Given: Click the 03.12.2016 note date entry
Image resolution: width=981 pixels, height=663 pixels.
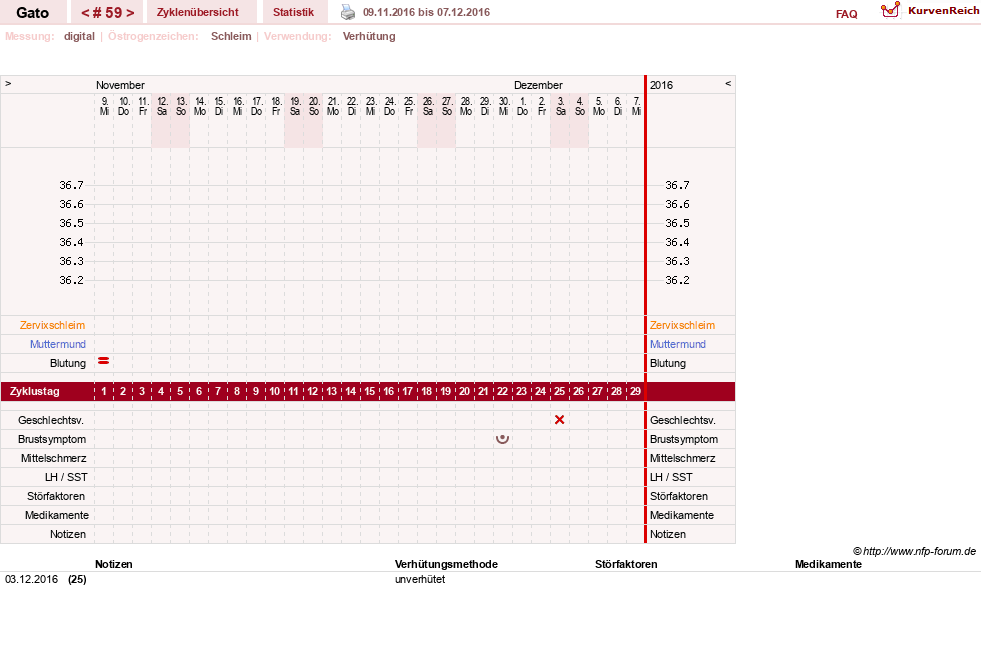Looking at the screenshot, I should pos(31,579).
